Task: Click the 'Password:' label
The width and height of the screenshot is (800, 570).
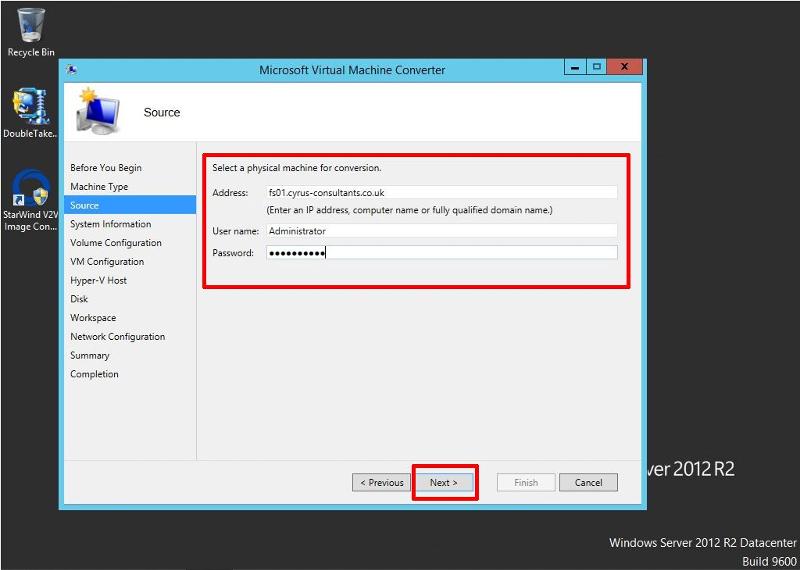Action: (233, 253)
